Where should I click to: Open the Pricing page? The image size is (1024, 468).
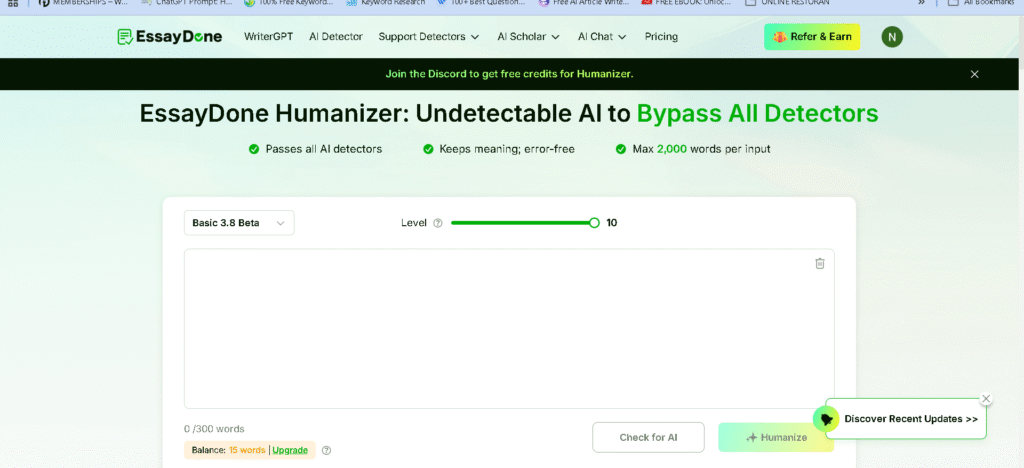pyautogui.click(x=661, y=37)
